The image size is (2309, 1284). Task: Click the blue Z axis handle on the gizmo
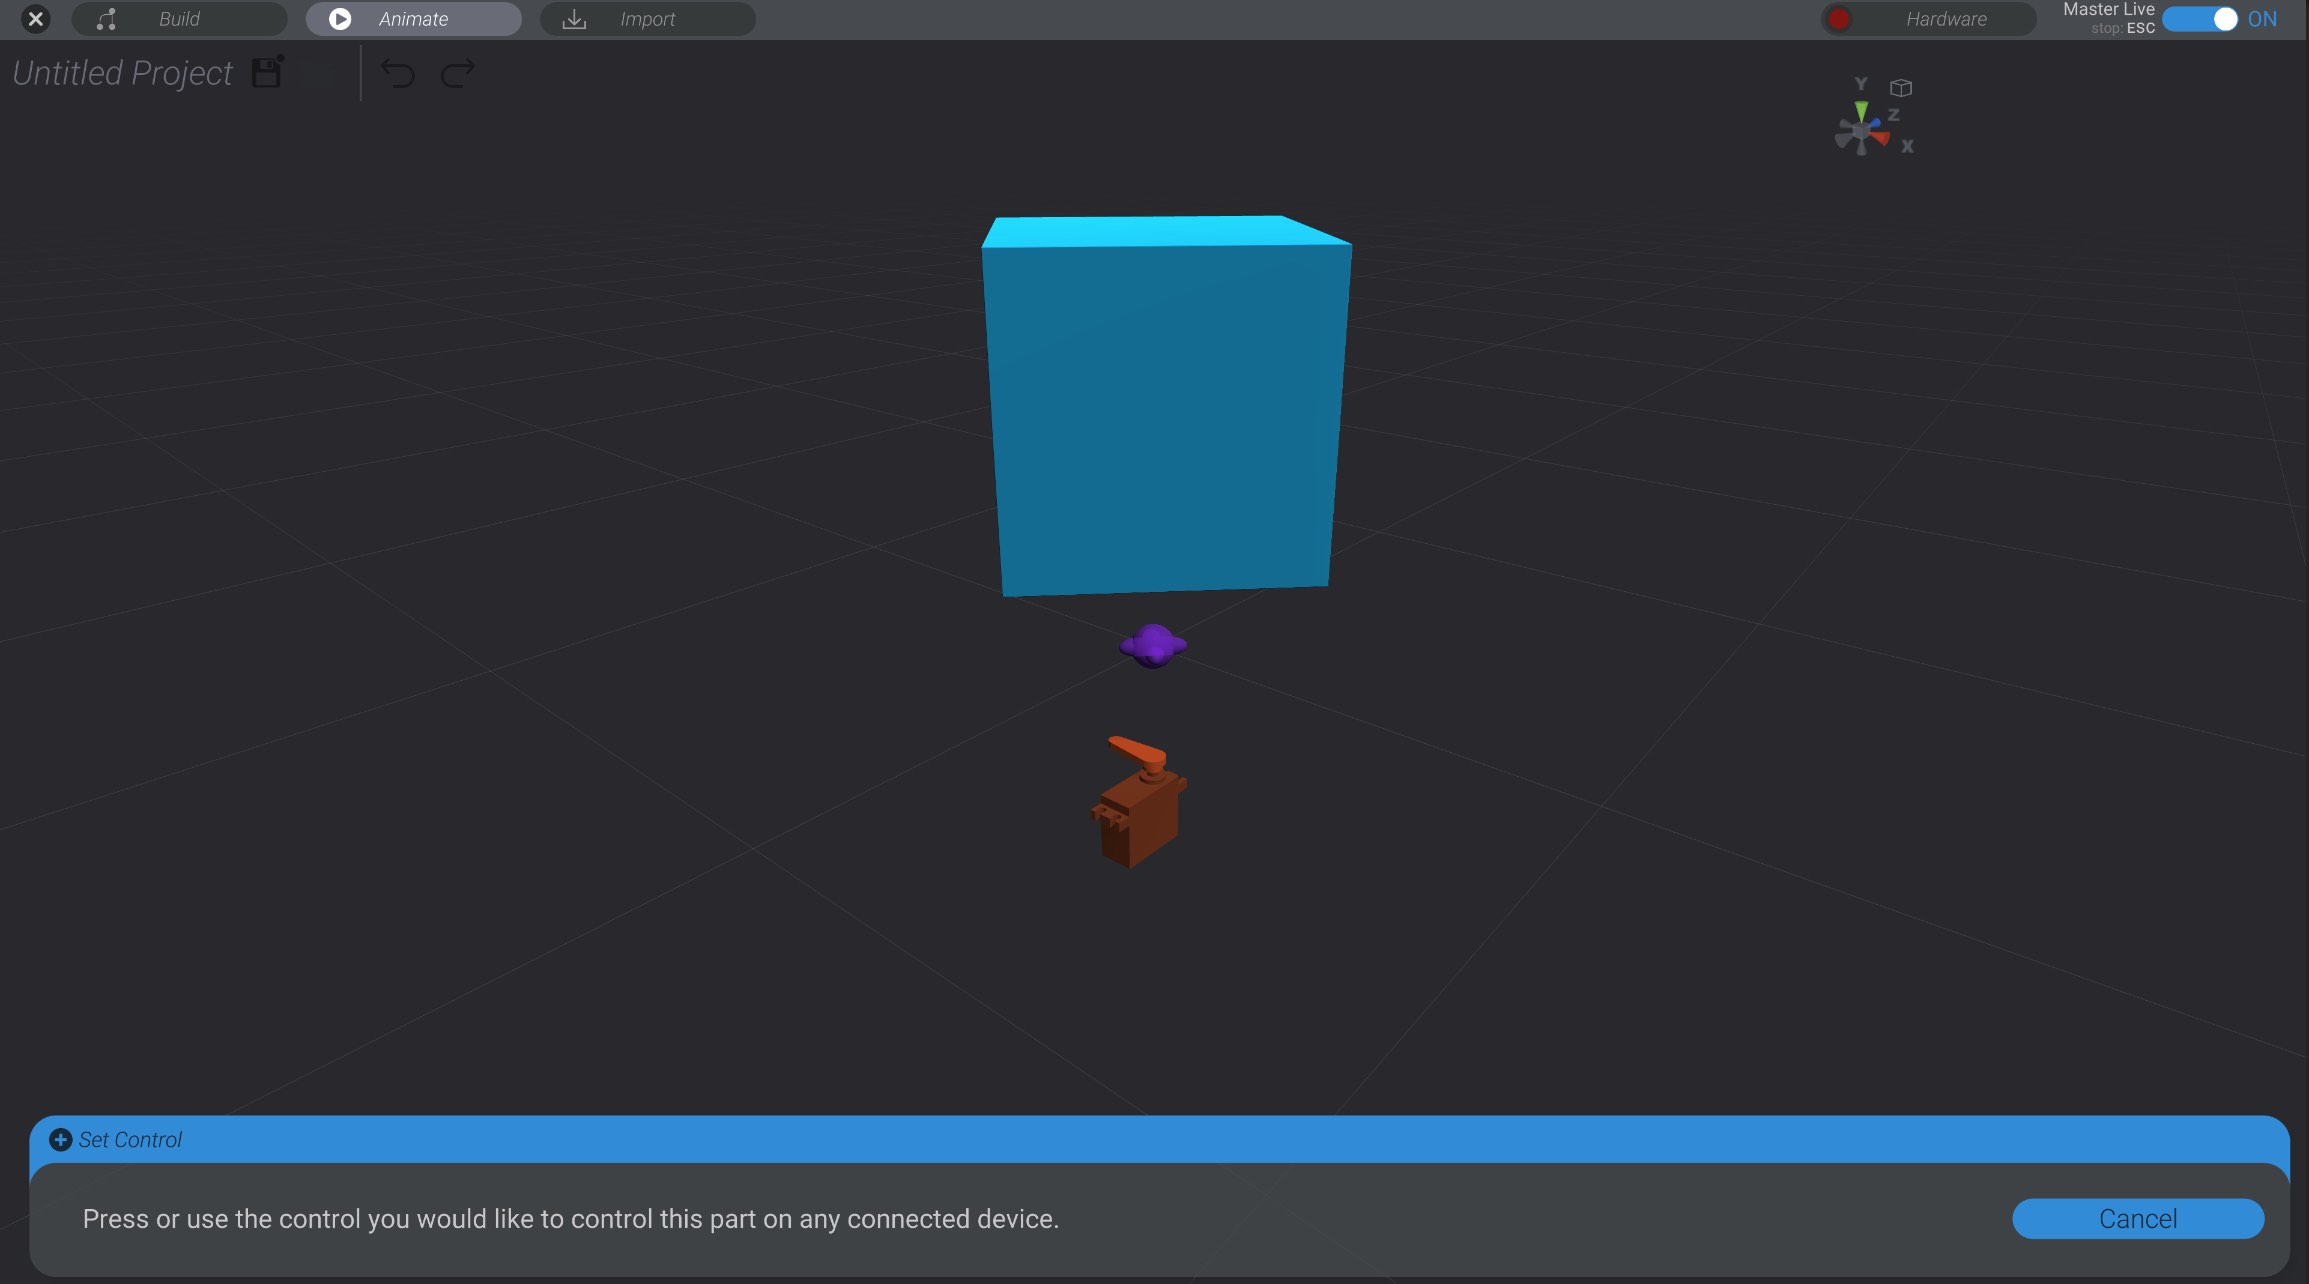[x=1876, y=121]
